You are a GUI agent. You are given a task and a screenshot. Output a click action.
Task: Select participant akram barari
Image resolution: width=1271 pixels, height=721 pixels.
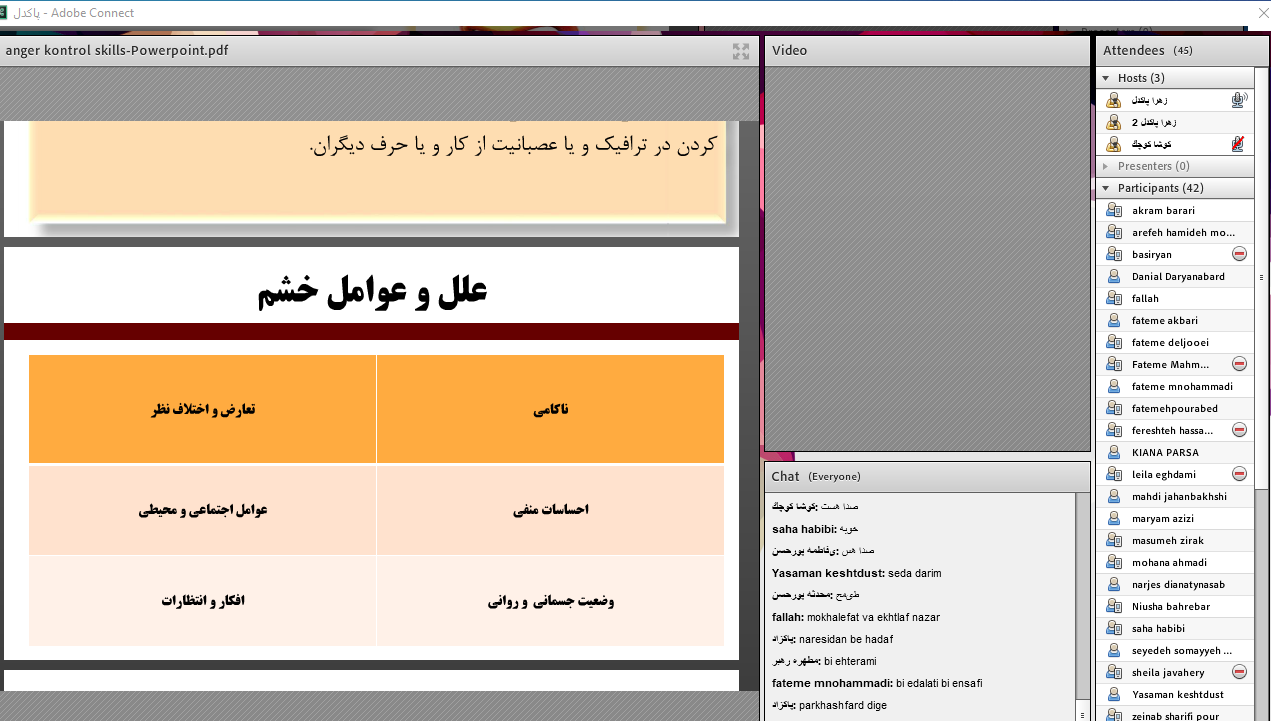click(x=1163, y=211)
